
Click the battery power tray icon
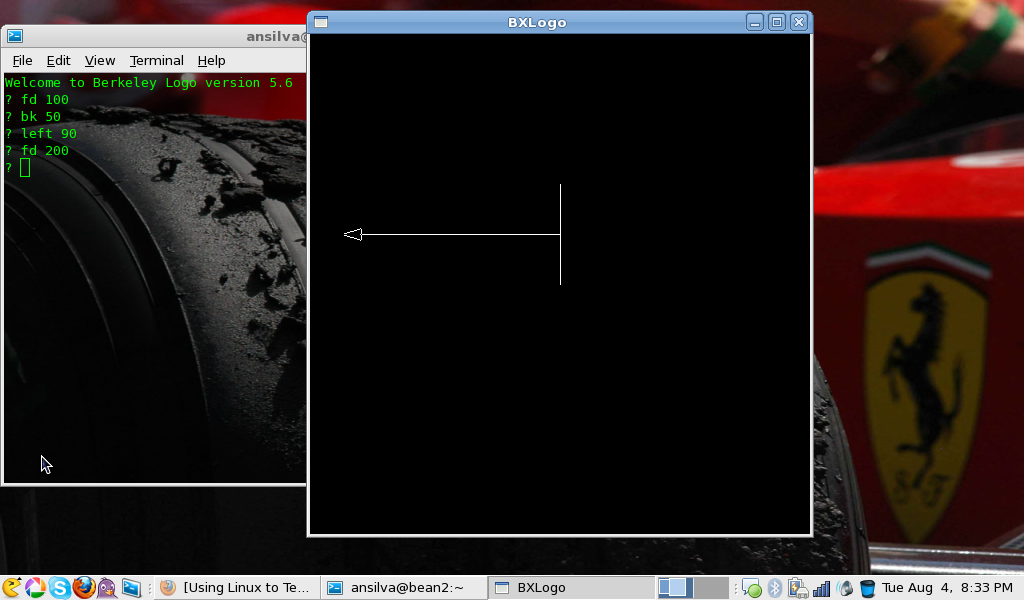point(797,588)
